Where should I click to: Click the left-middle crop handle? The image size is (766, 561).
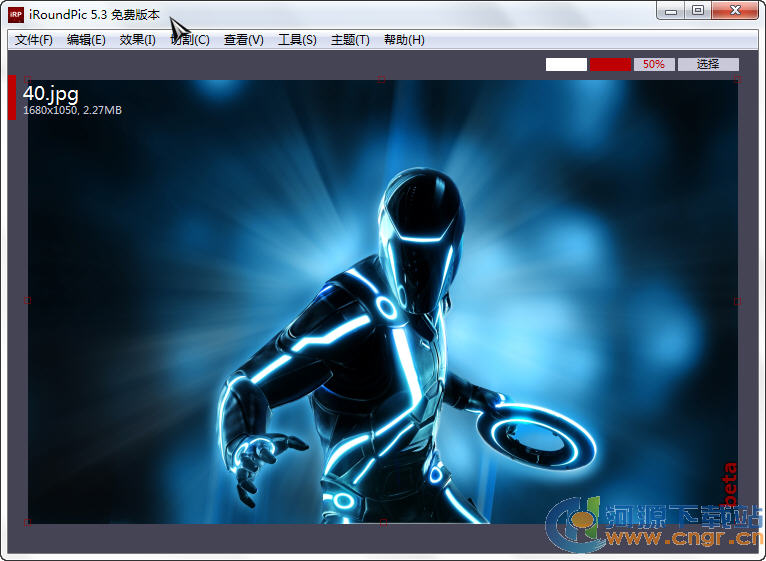pyautogui.click(x=27, y=301)
